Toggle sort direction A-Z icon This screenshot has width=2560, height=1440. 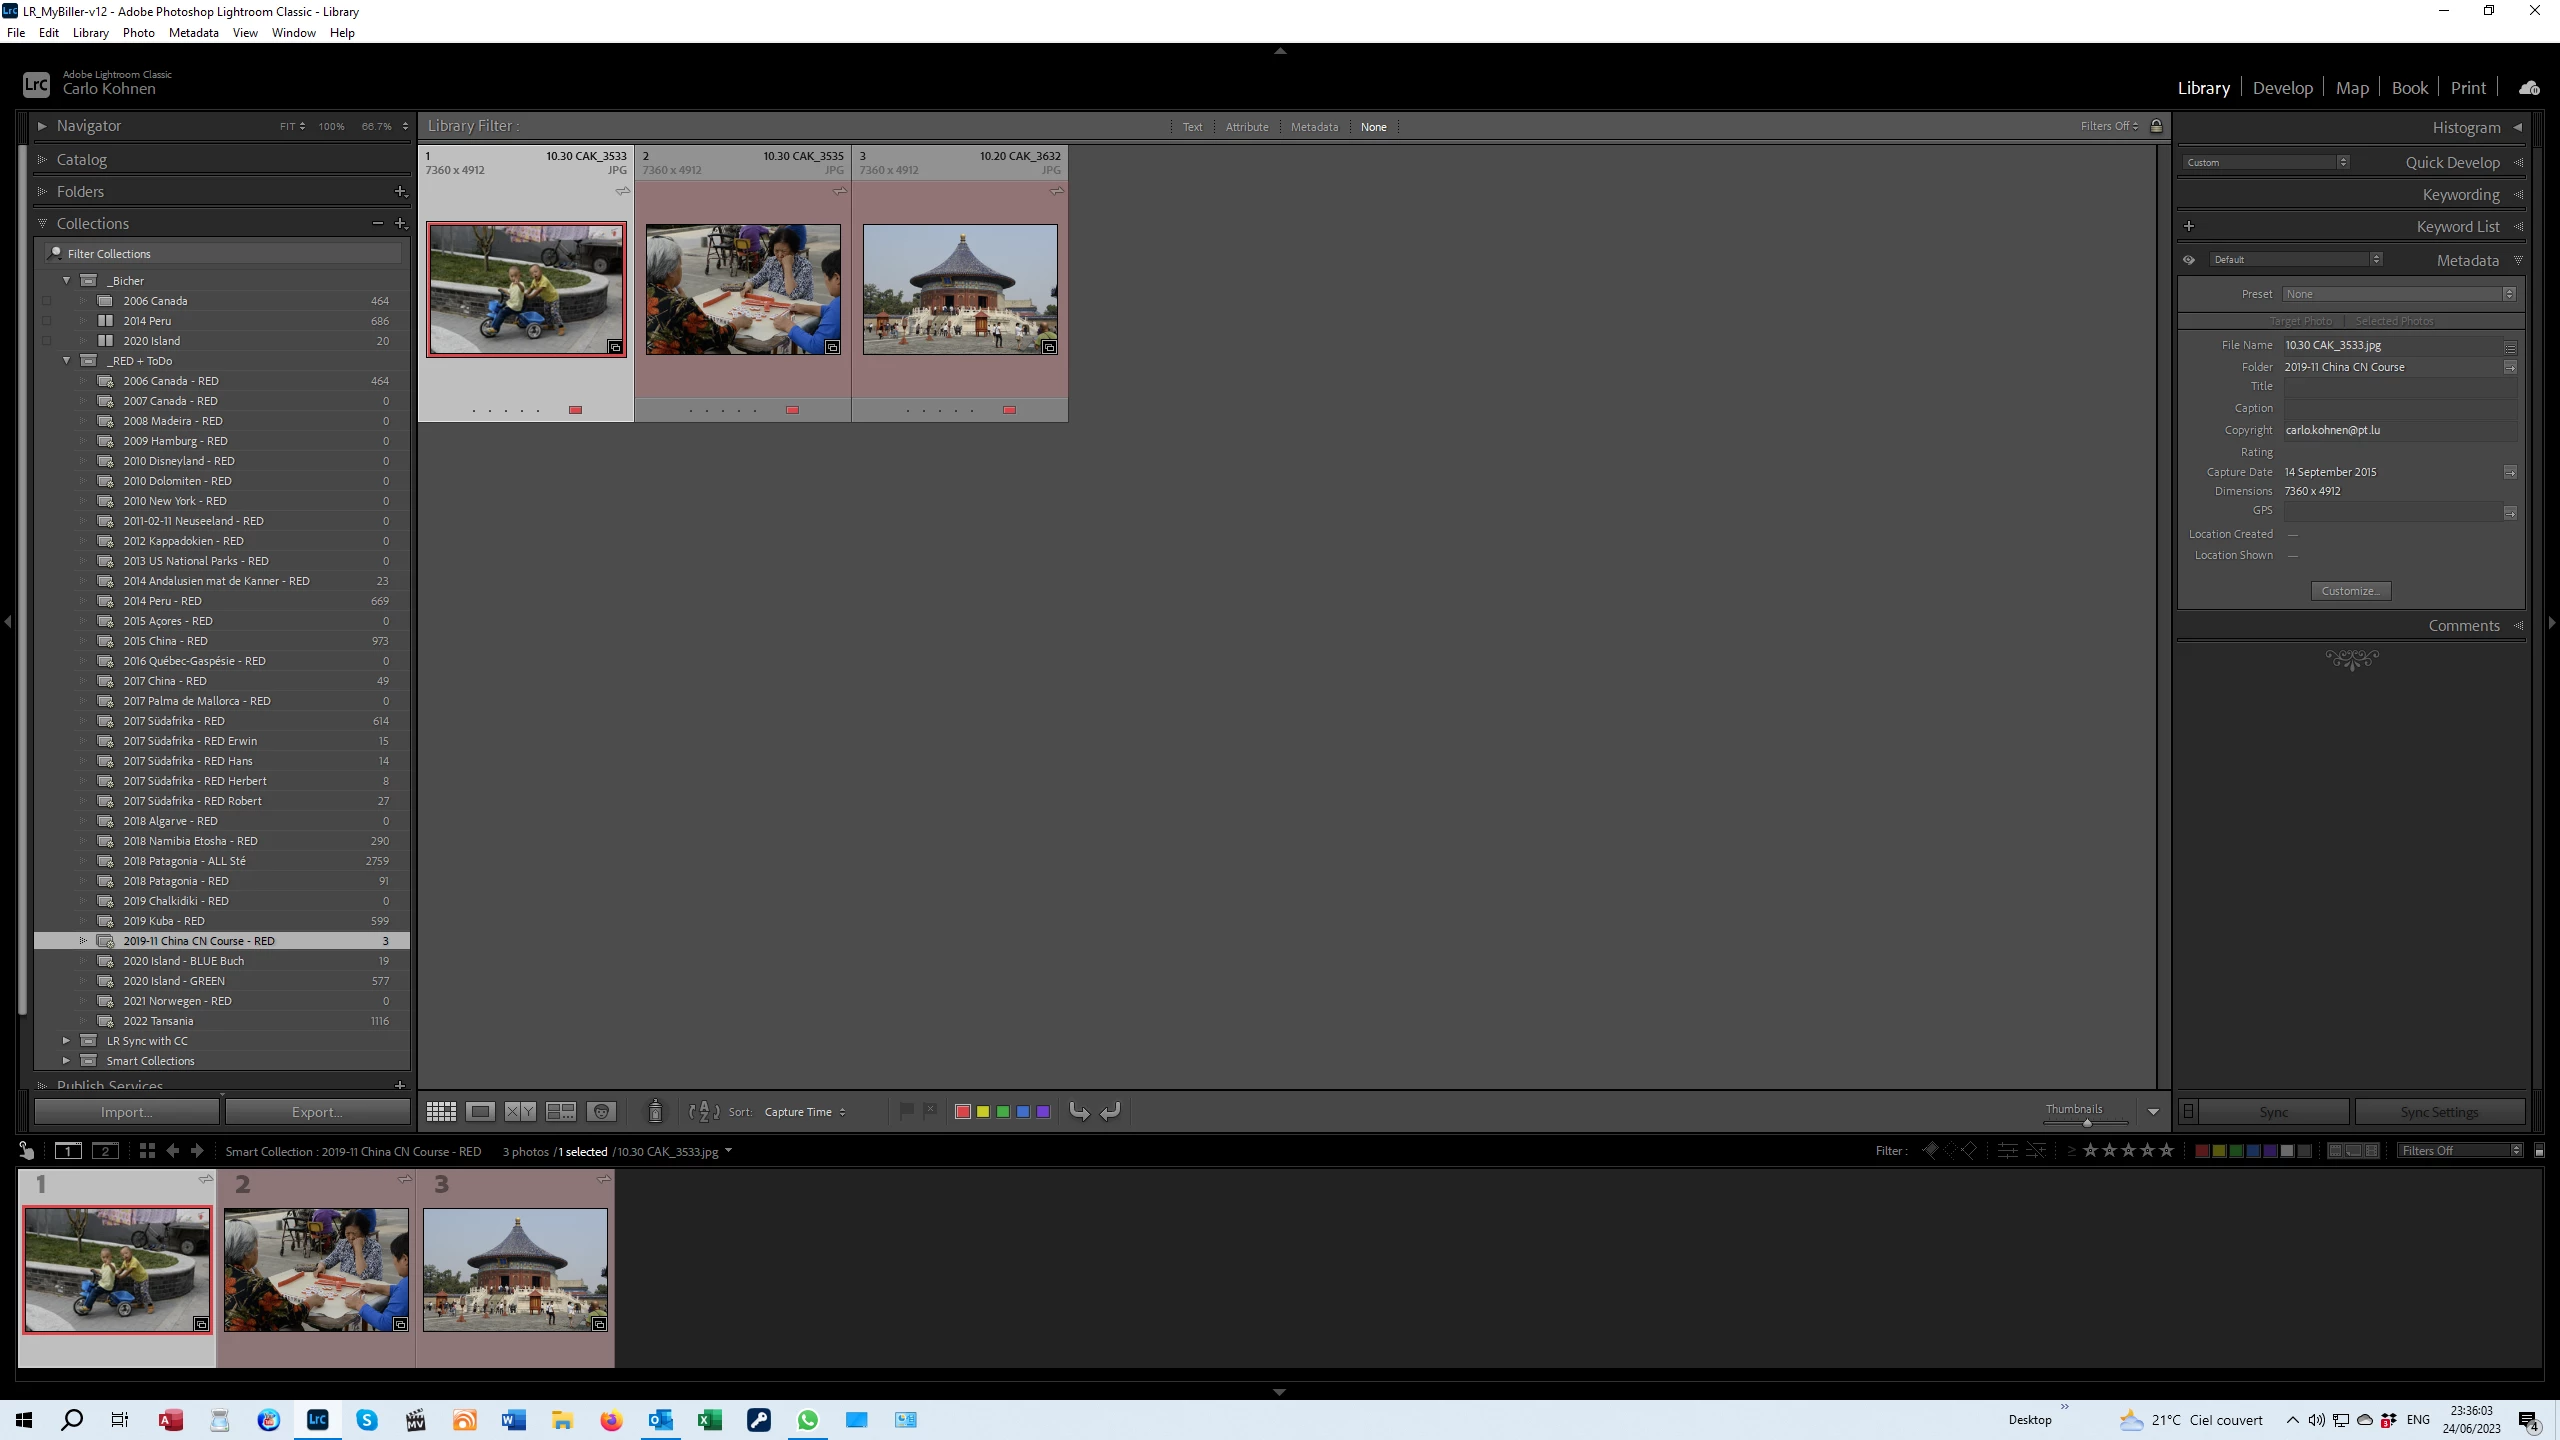(x=704, y=1111)
